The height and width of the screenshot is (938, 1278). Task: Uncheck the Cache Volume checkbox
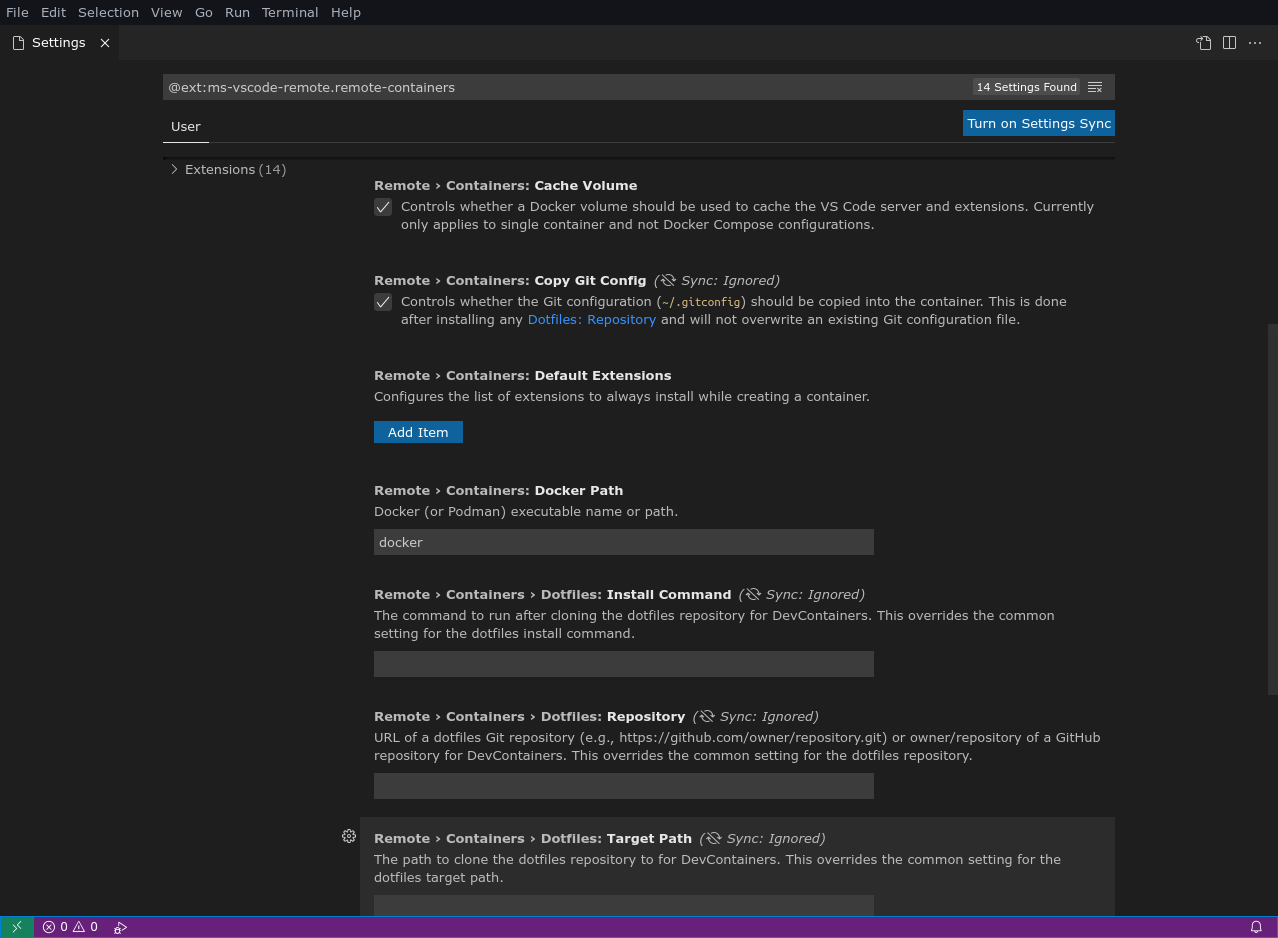[383, 207]
